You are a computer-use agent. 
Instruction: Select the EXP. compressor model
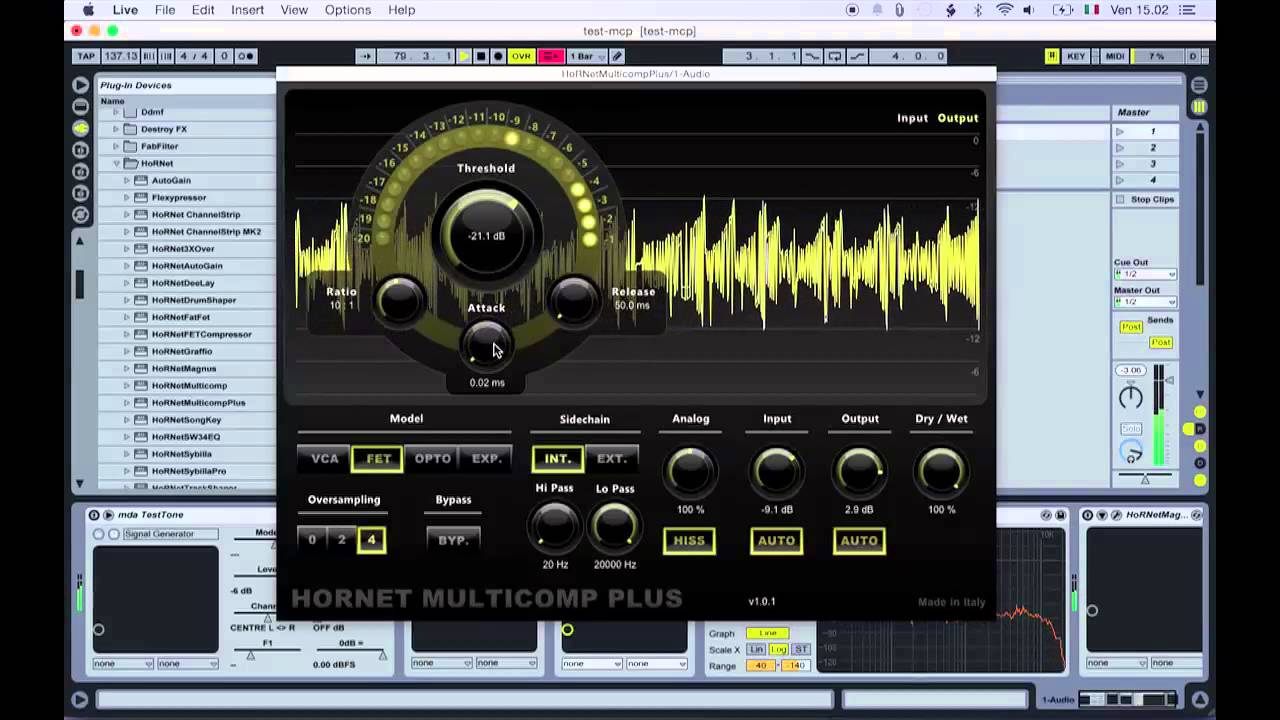(x=486, y=459)
